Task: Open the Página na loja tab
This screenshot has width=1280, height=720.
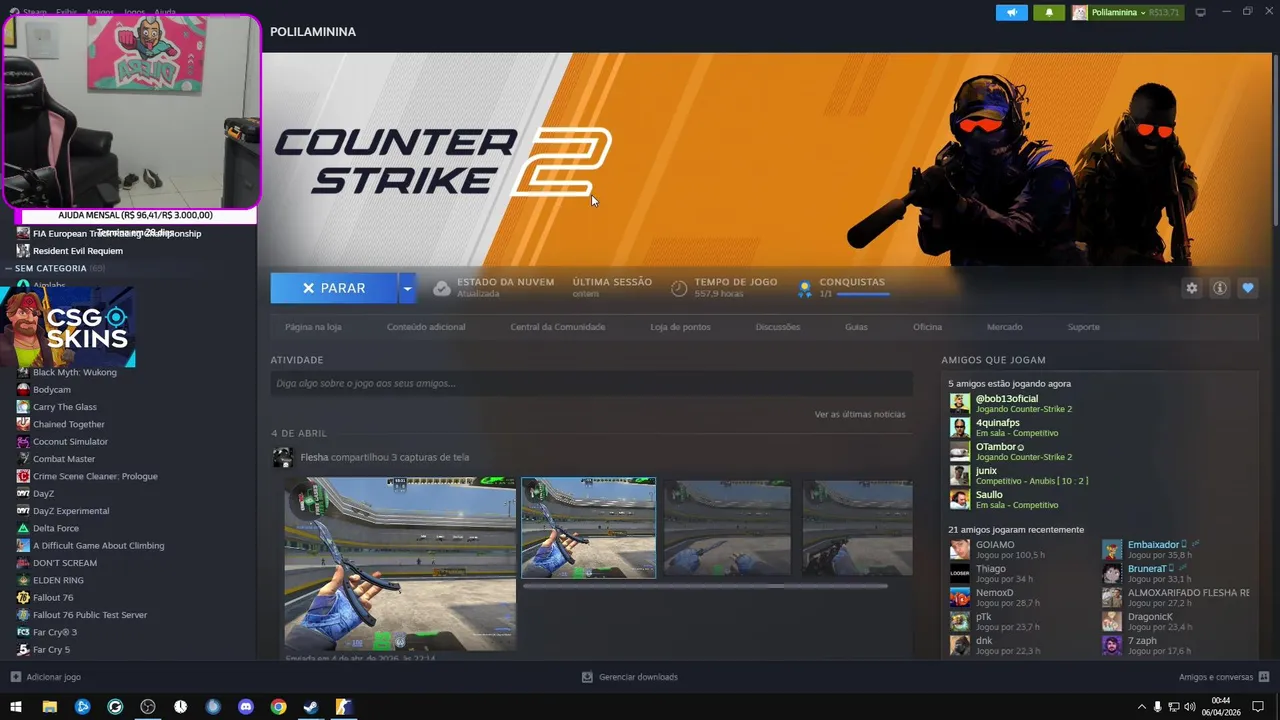Action: pos(313,327)
